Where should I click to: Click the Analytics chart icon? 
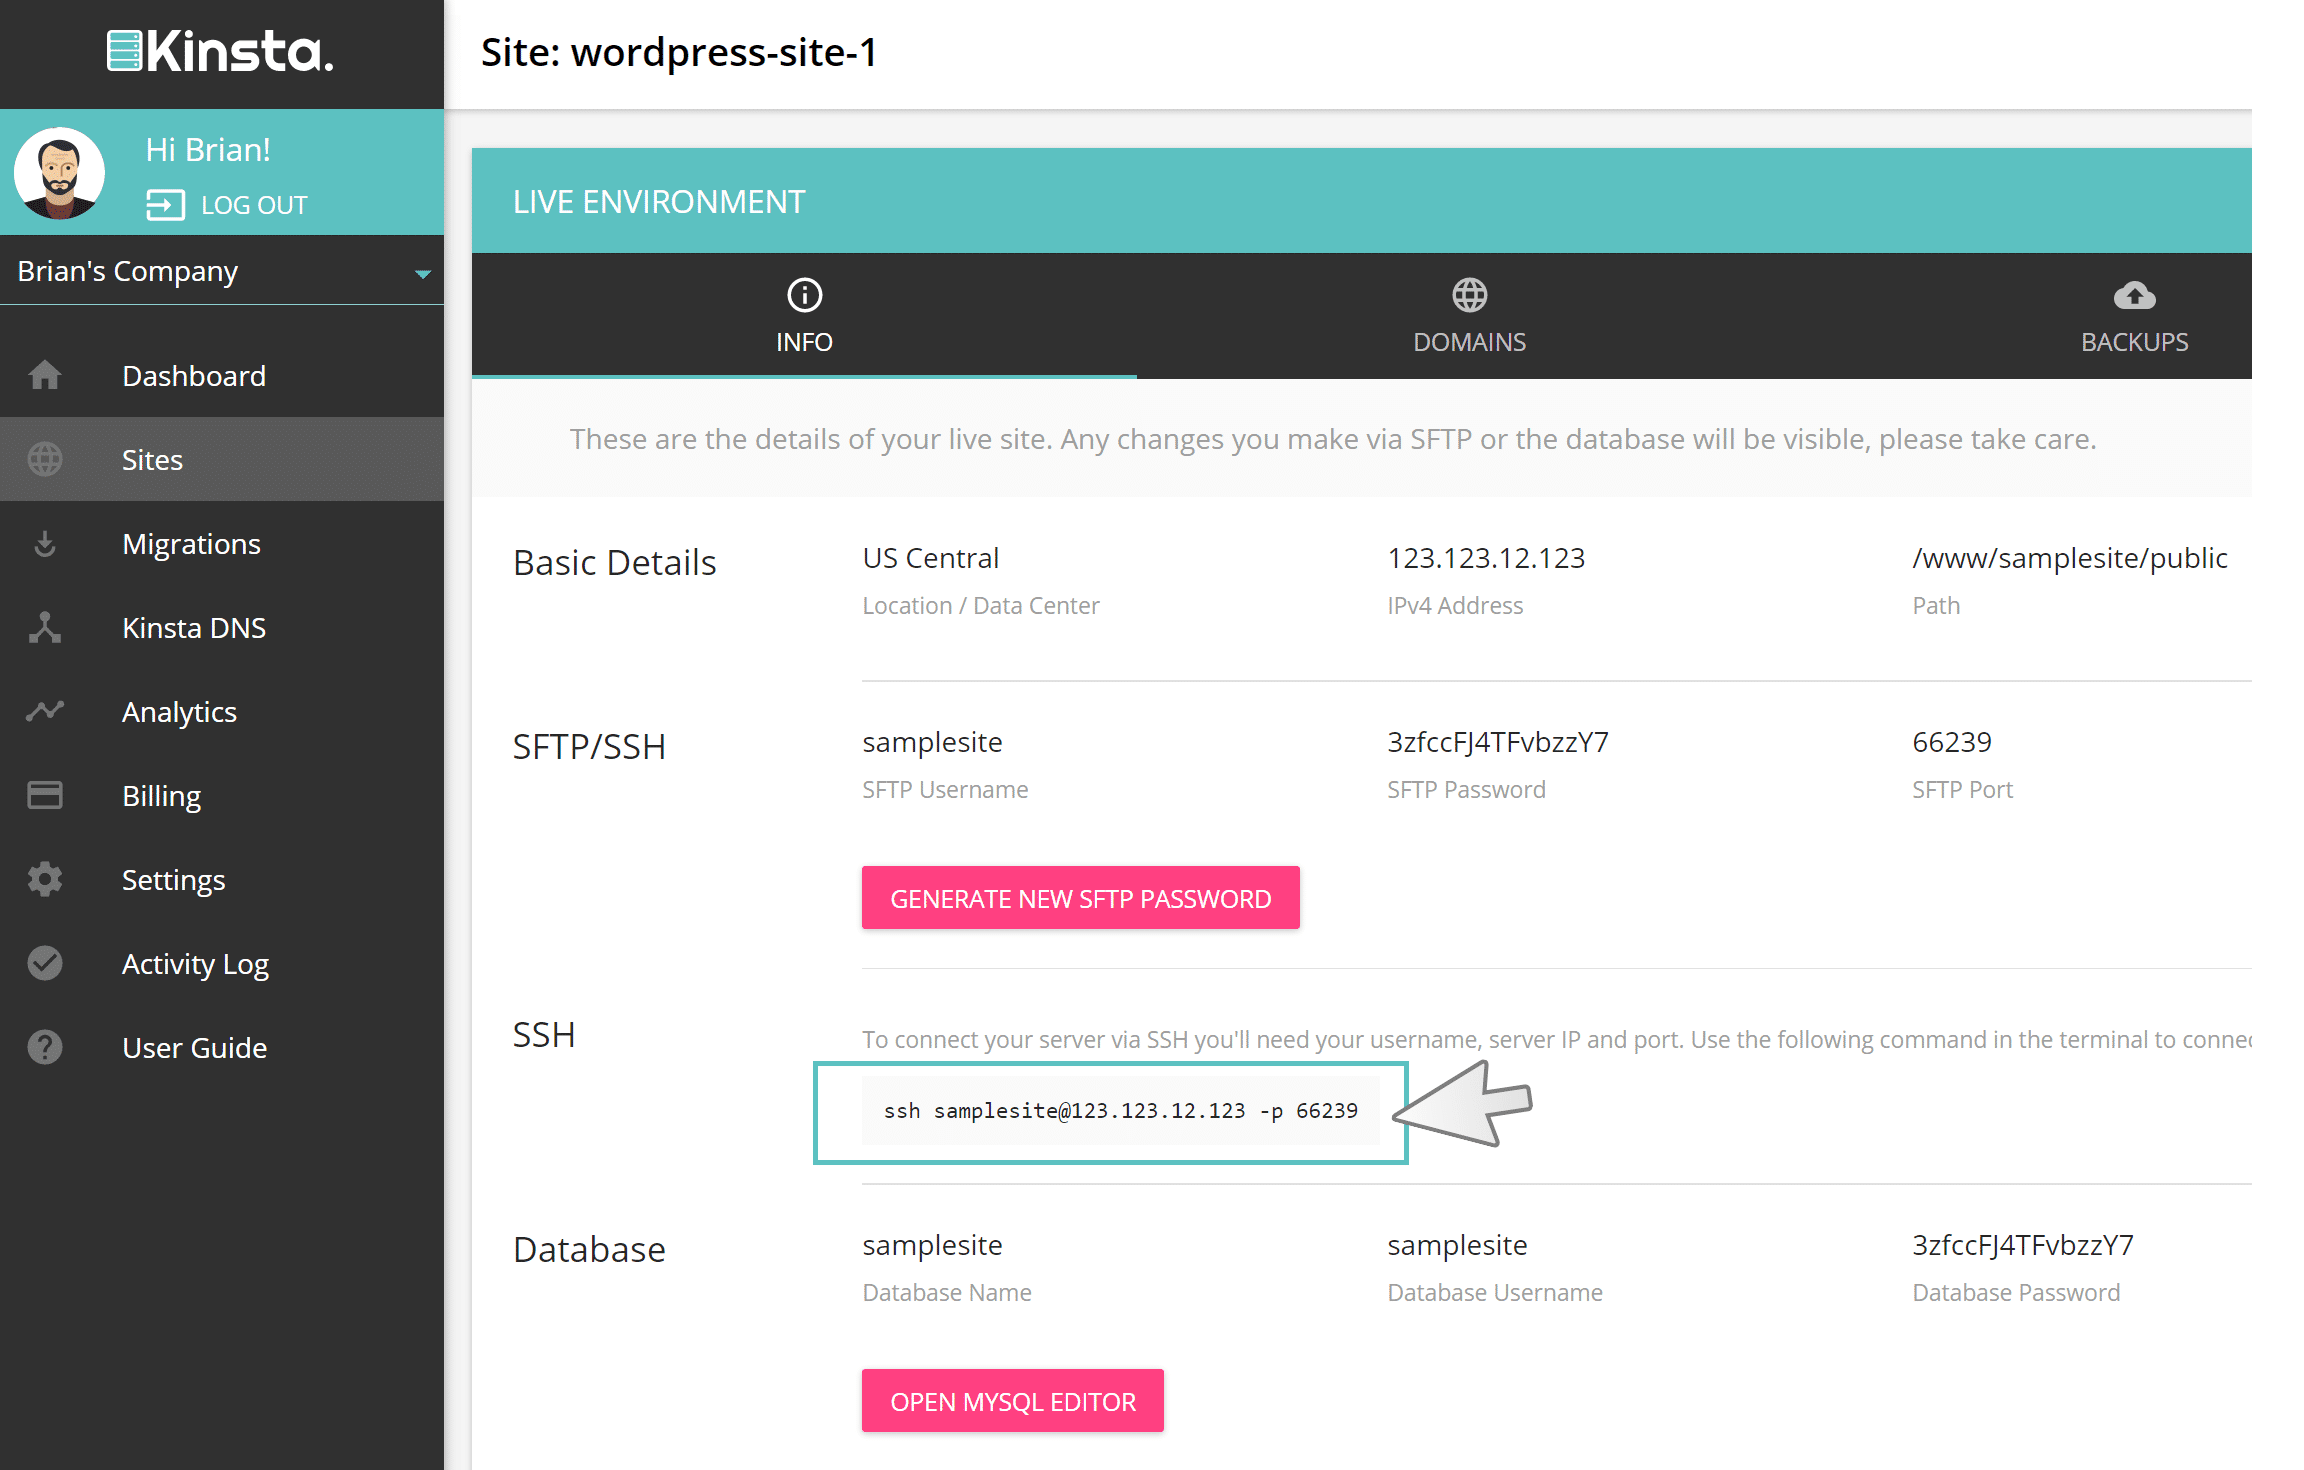[45, 711]
